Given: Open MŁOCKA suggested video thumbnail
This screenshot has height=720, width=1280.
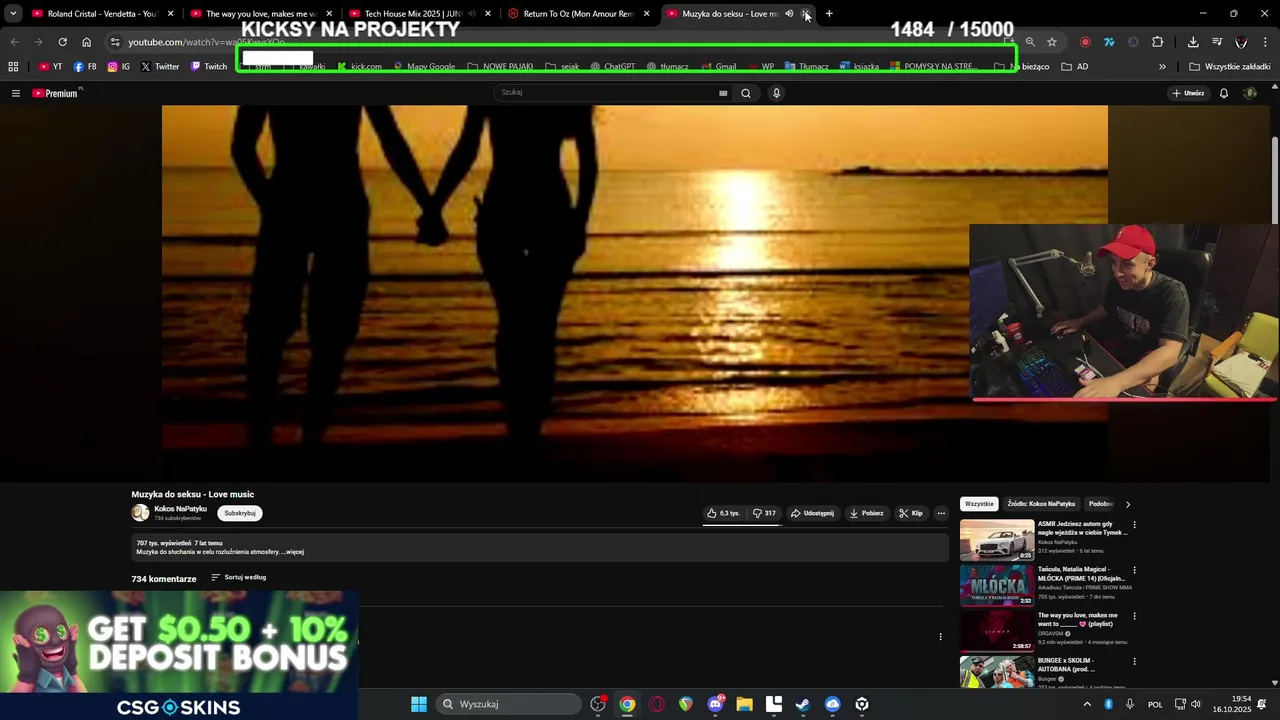Looking at the screenshot, I should coord(997,585).
